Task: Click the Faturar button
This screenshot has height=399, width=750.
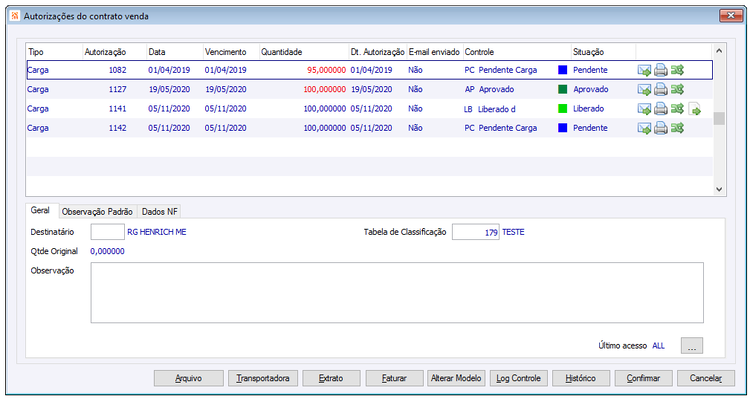Action: tap(394, 378)
